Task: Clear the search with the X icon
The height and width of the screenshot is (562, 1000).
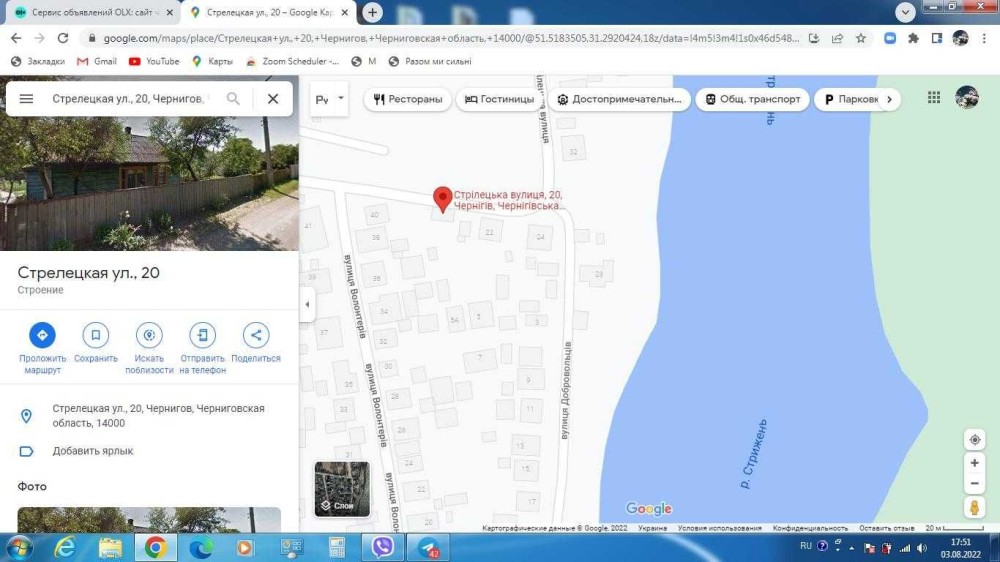Action: tap(272, 99)
